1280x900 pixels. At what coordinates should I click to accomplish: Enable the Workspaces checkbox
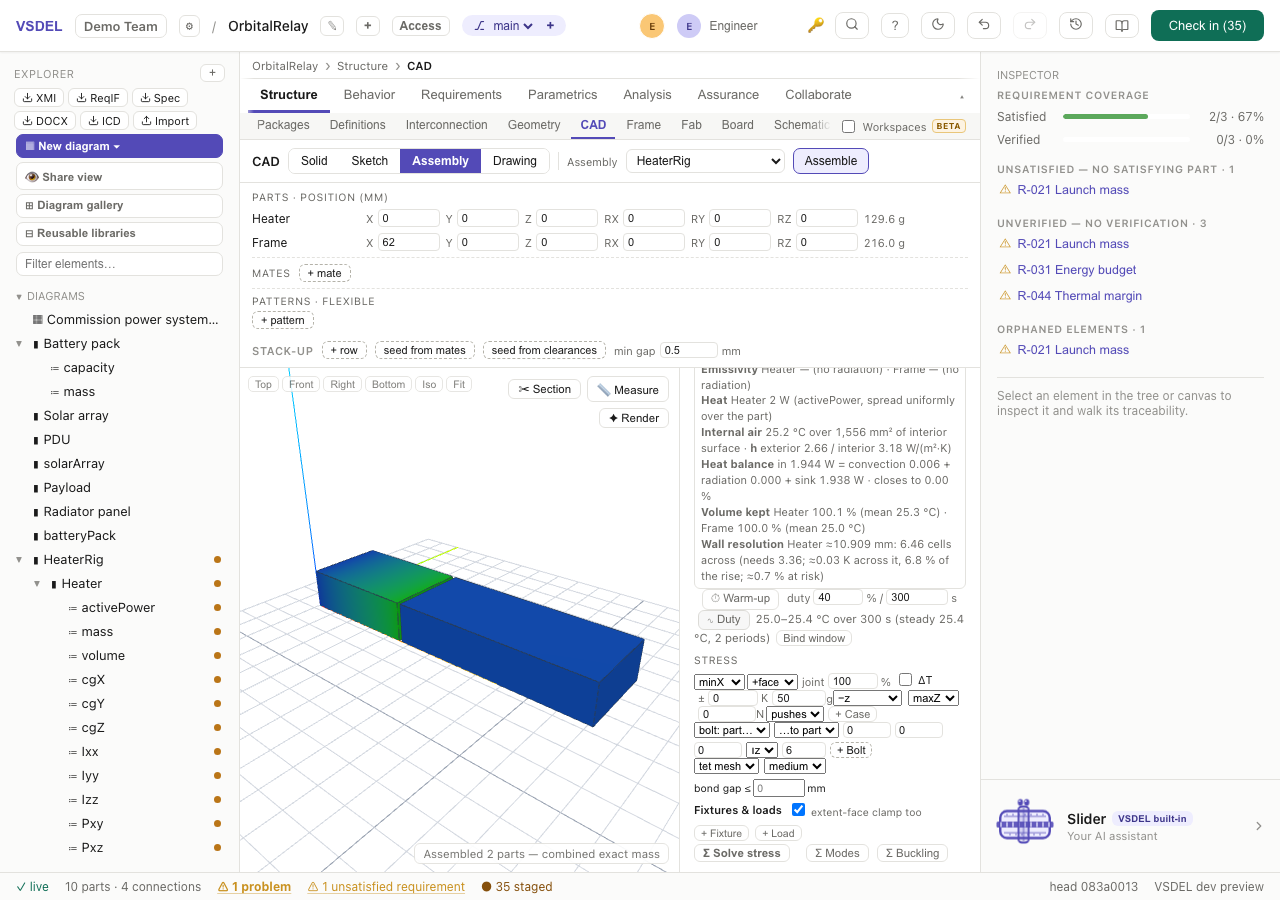(x=849, y=127)
